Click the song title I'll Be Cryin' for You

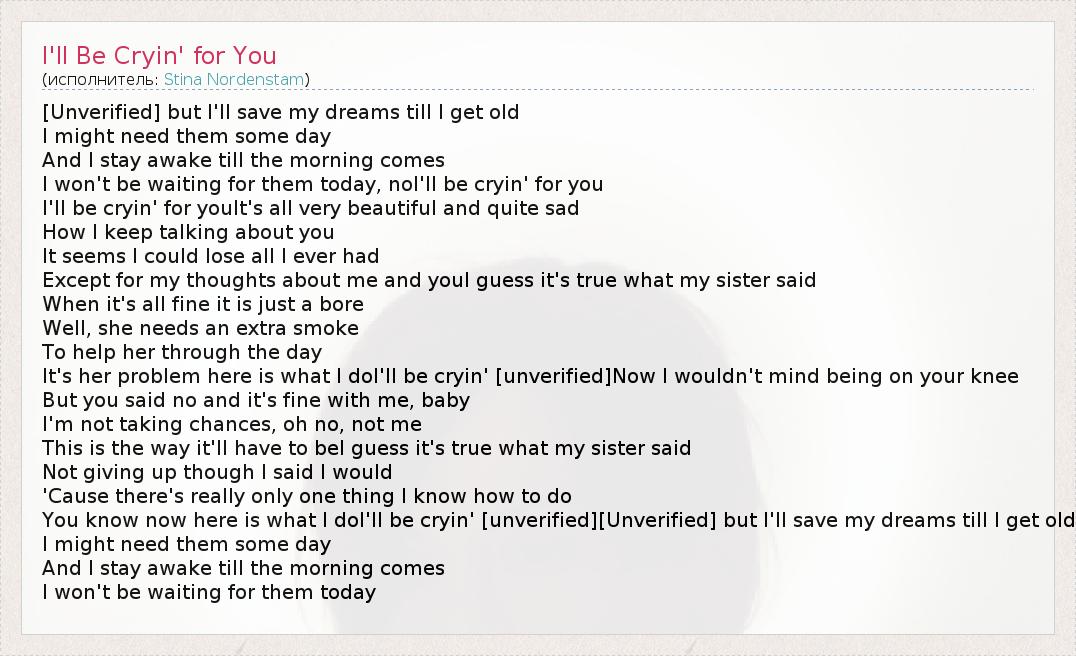159,55
